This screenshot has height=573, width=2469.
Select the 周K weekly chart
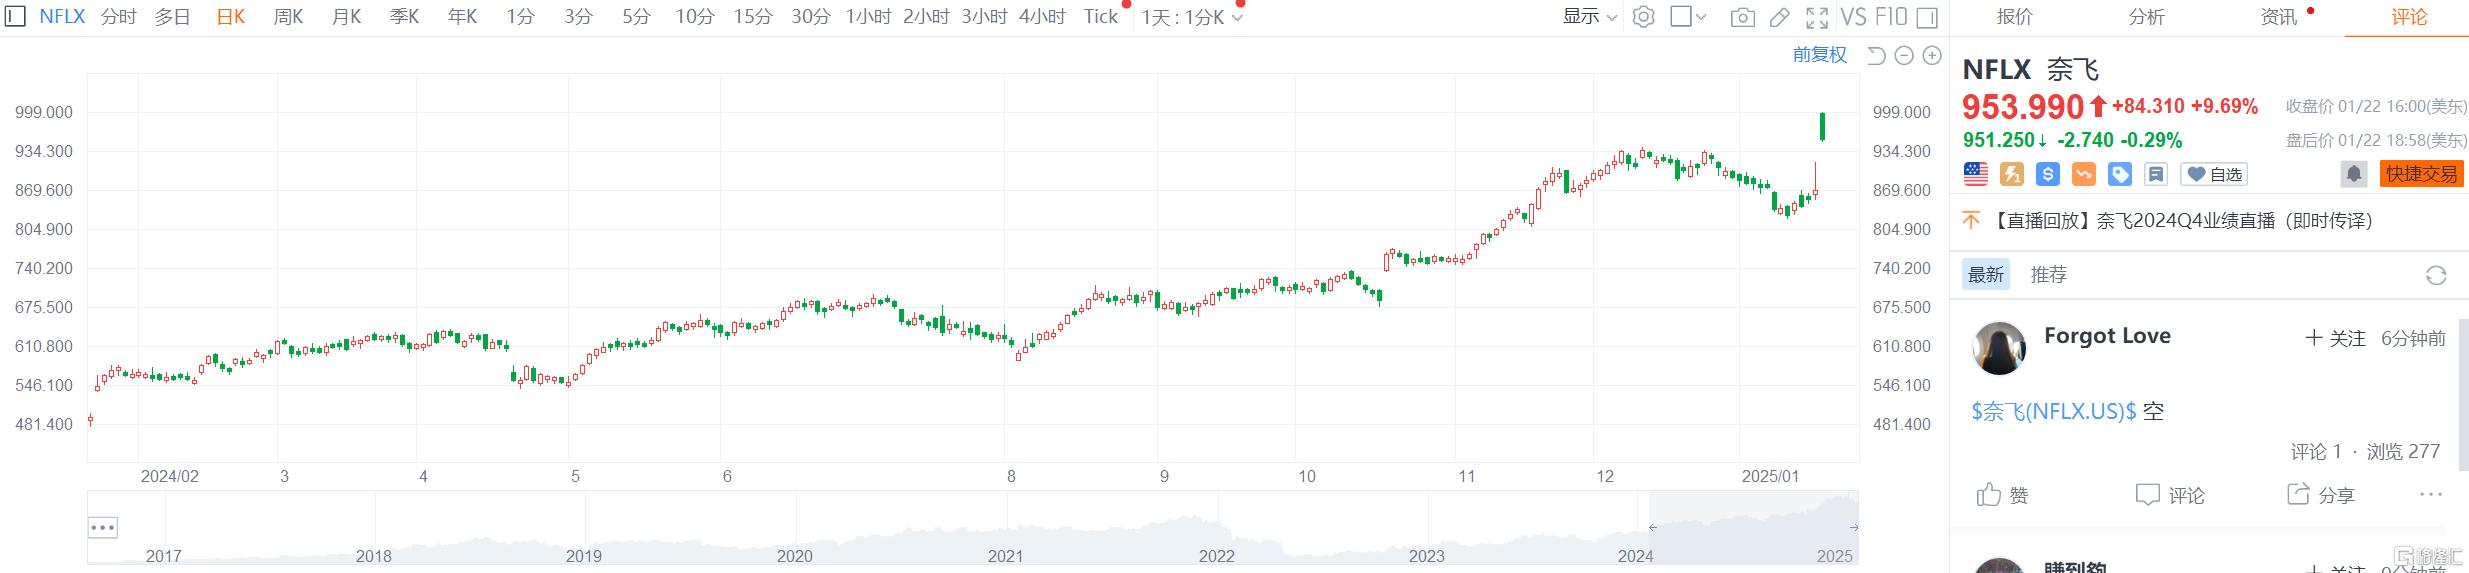pyautogui.click(x=288, y=17)
